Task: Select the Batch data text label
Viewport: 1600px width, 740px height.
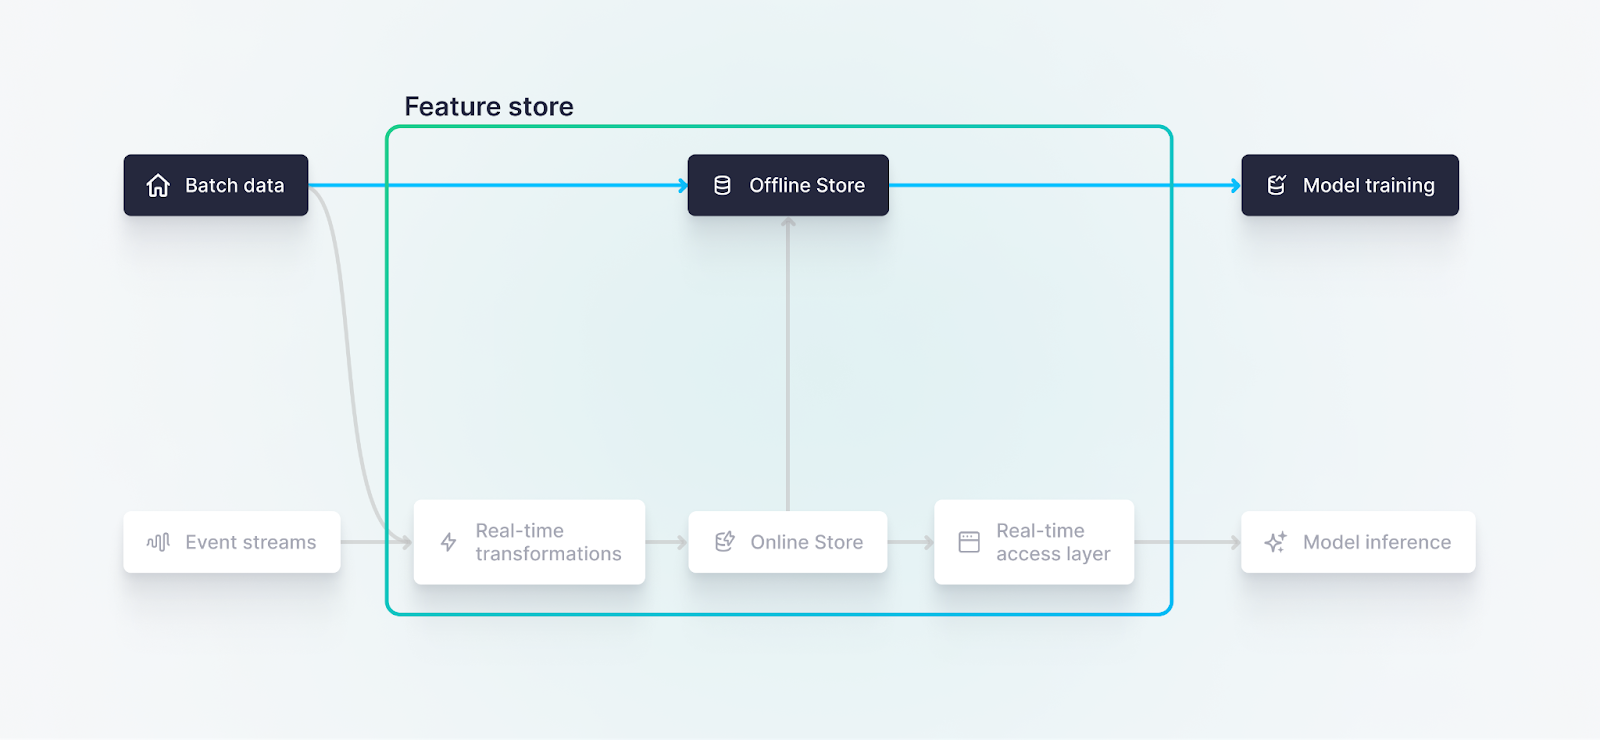Action: point(235,186)
